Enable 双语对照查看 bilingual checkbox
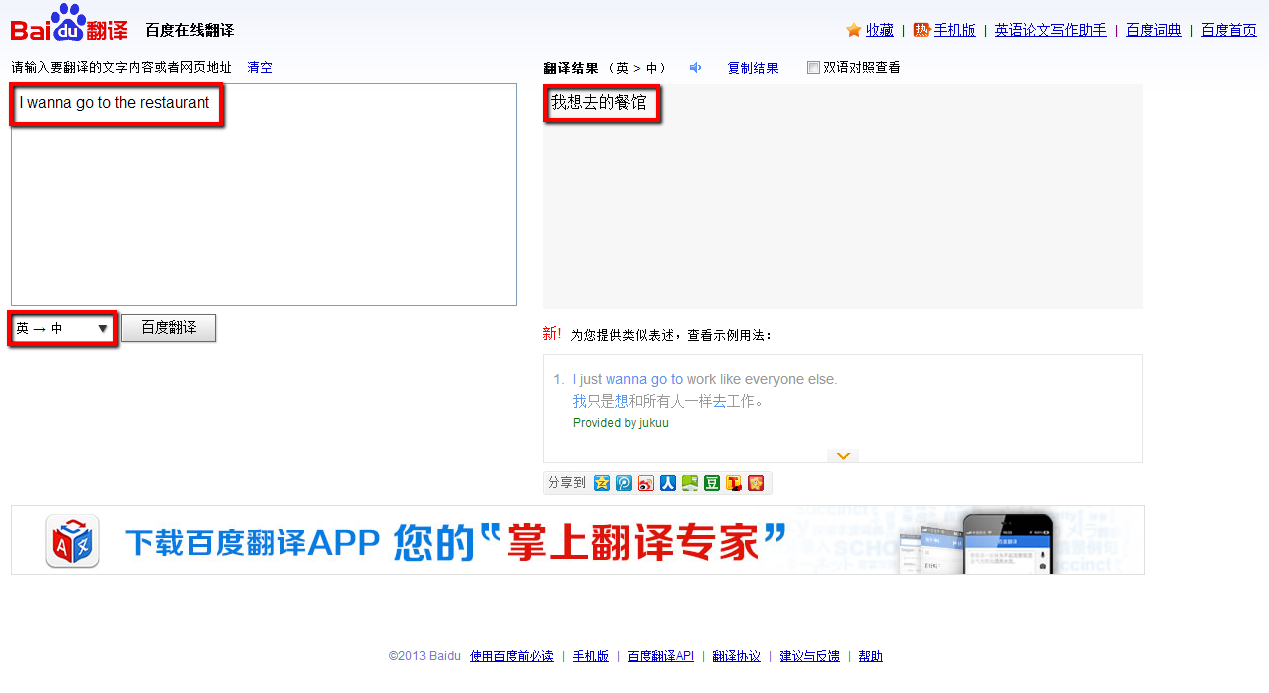 coord(813,68)
